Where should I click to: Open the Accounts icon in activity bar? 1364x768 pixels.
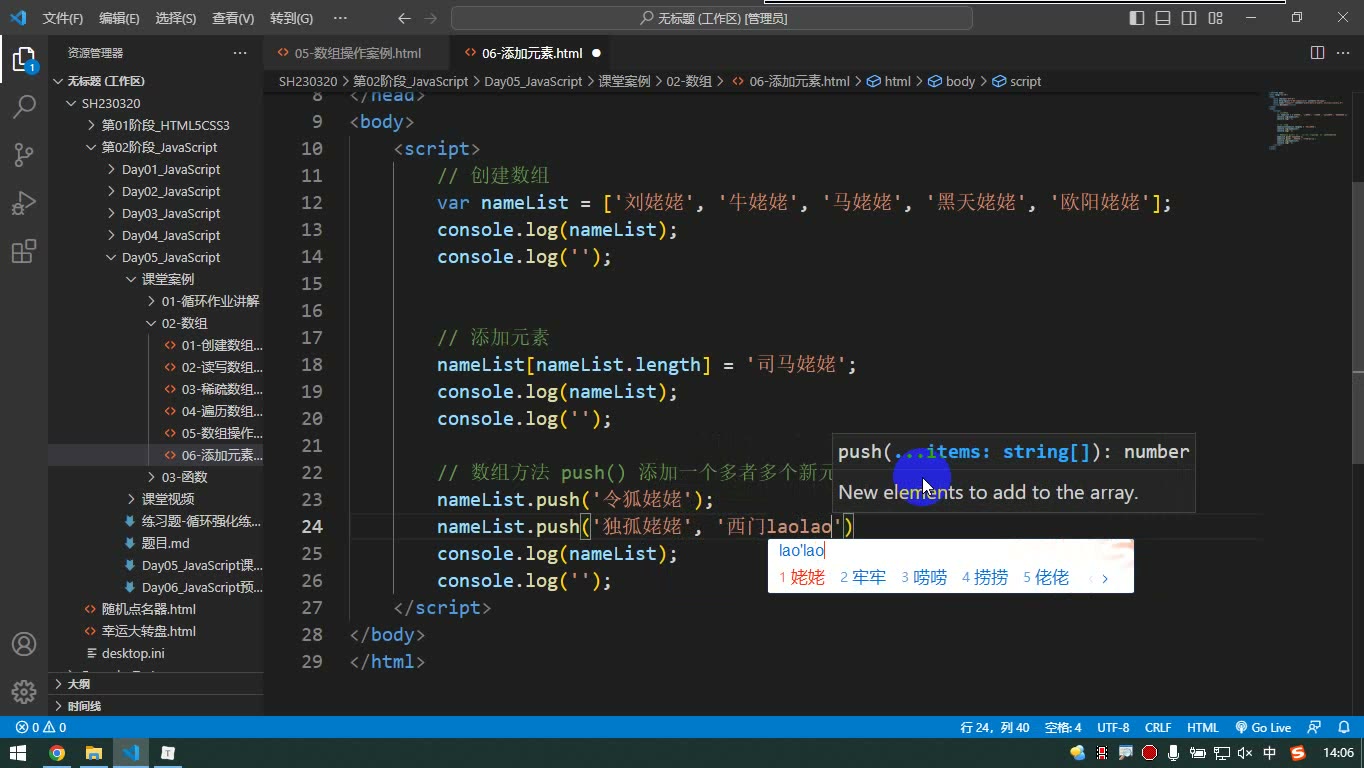click(24, 644)
